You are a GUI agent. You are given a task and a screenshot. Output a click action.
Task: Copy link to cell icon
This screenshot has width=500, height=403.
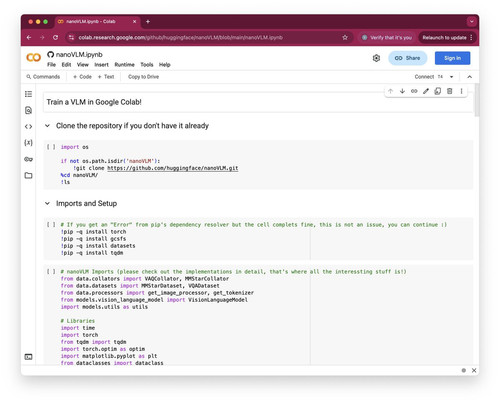click(414, 91)
